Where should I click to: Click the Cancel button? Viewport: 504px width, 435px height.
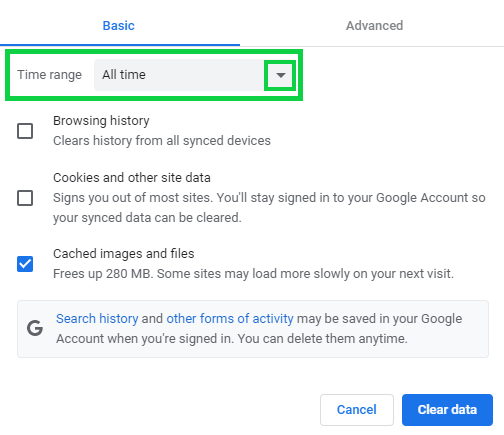[x=357, y=410]
